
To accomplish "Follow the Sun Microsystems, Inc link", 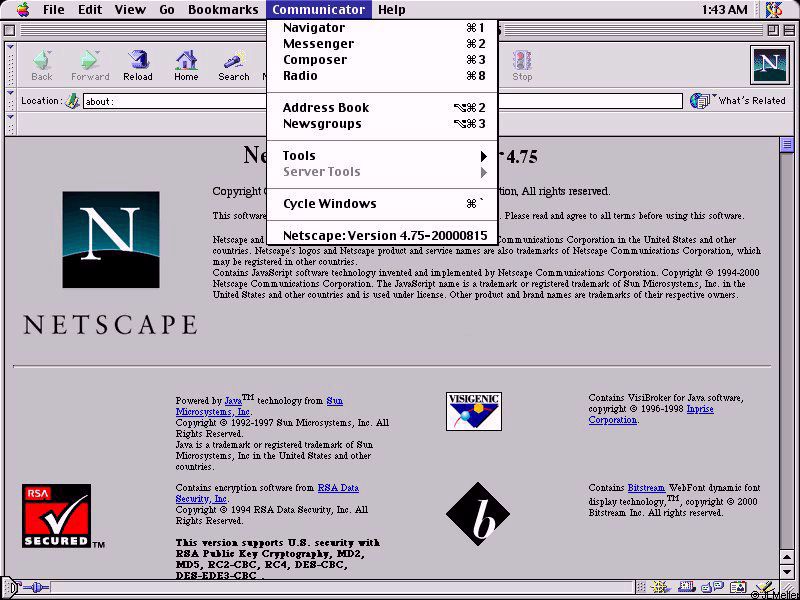I will tap(213, 412).
